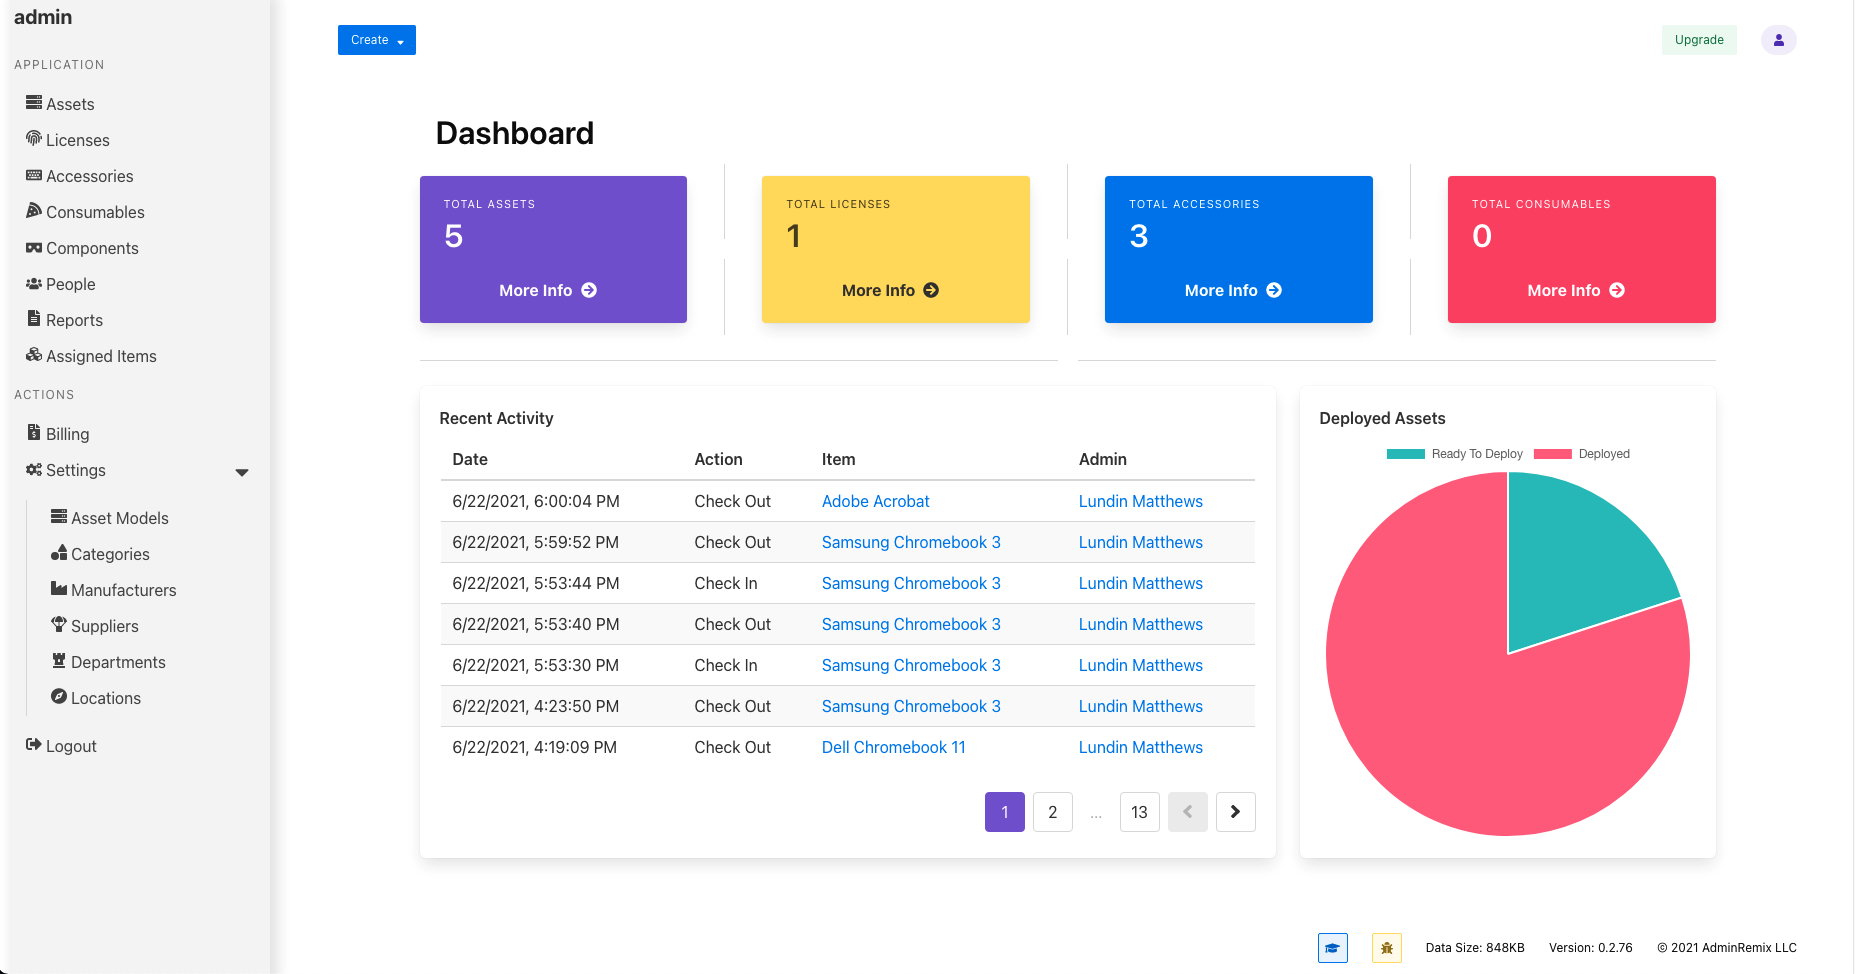Open Samsung Chromebook 3 from 4:23:50 PM row

point(911,706)
